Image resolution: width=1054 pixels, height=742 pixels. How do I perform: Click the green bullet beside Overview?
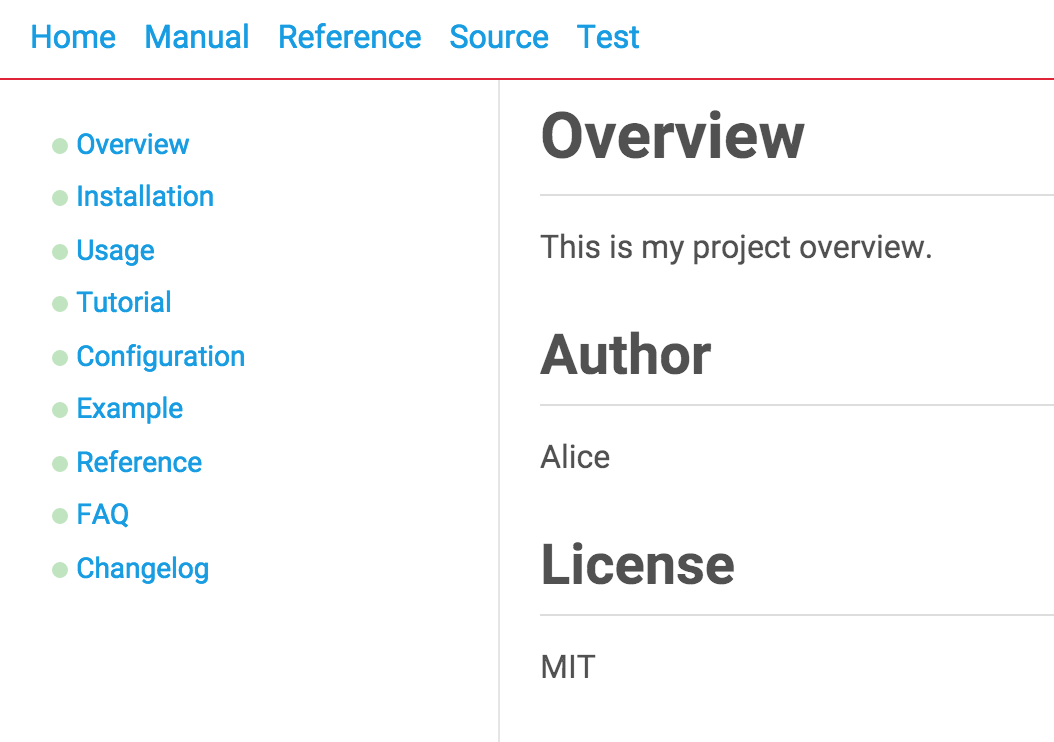60,146
